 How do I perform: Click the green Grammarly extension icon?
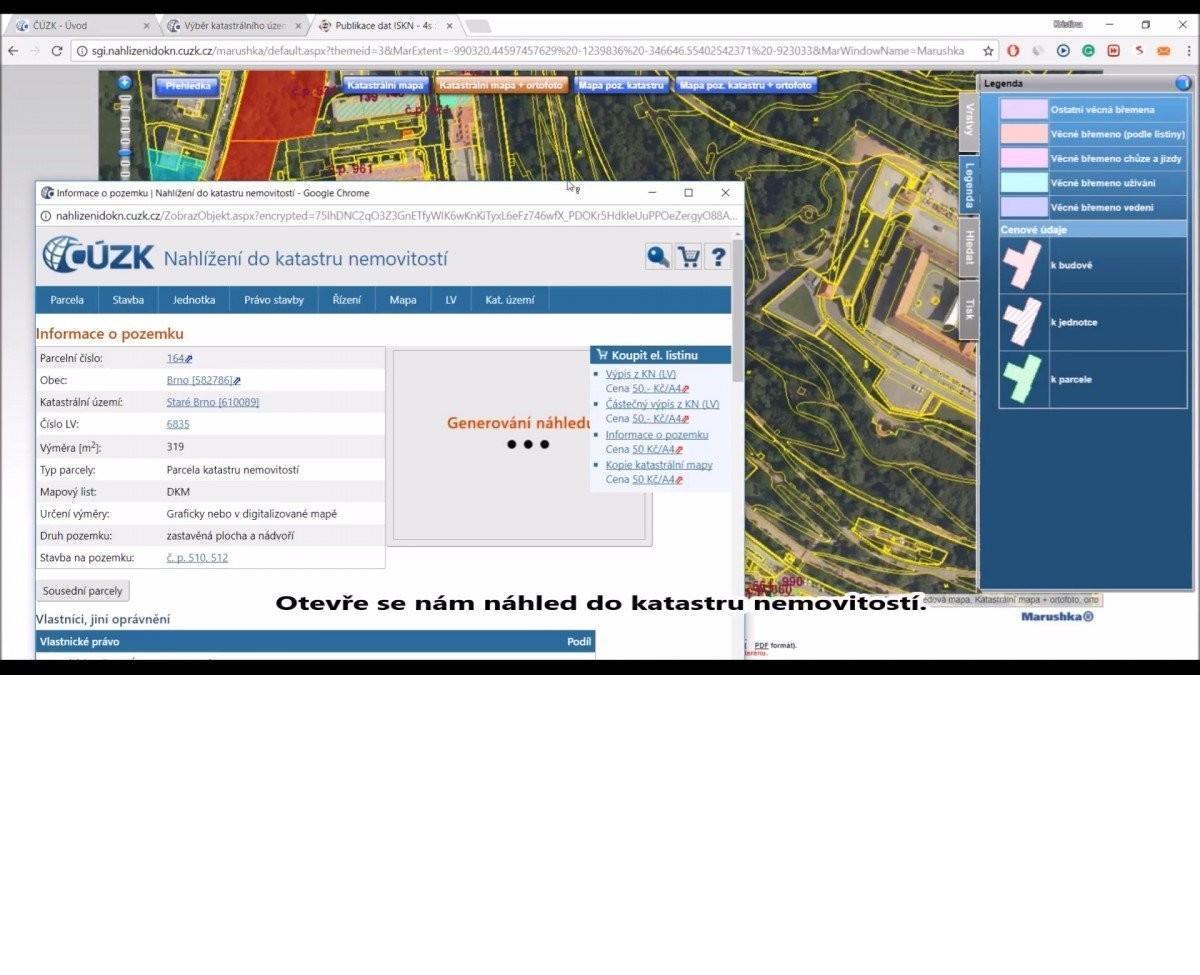(x=1088, y=50)
